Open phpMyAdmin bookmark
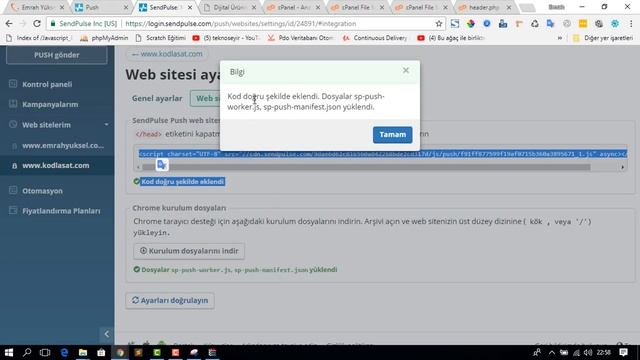This screenshot has width=640, height=360. 104,38
